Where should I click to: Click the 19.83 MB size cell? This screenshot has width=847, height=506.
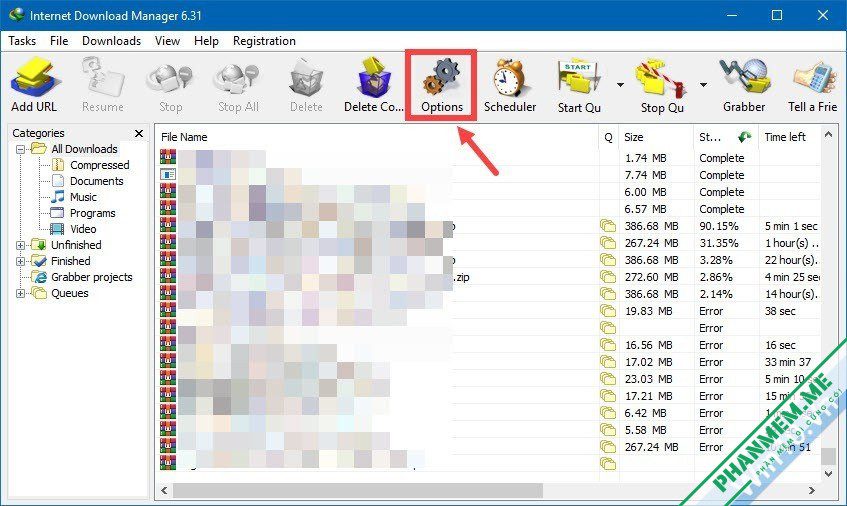tap(648, 311)
